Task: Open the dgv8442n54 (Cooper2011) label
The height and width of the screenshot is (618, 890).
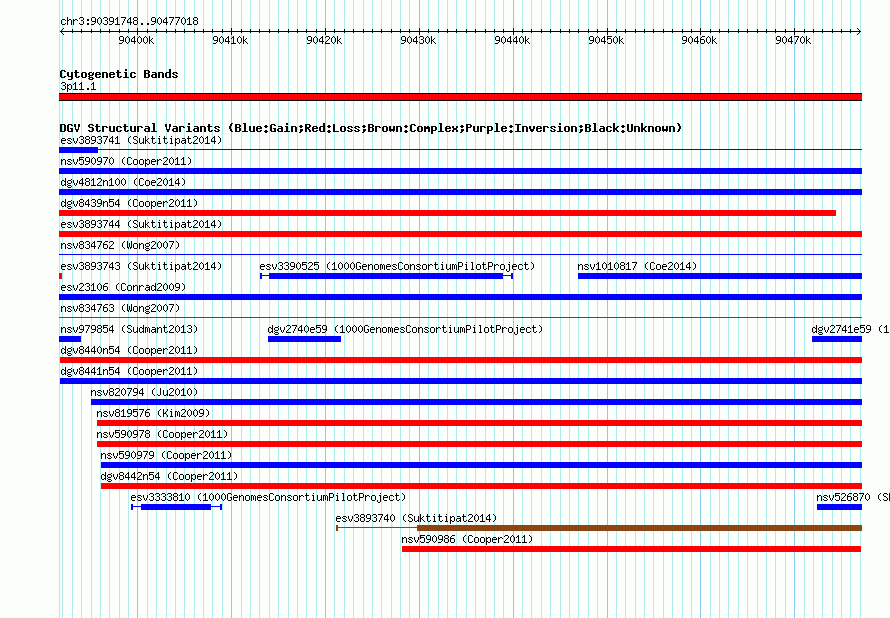Action: (170, 476)
